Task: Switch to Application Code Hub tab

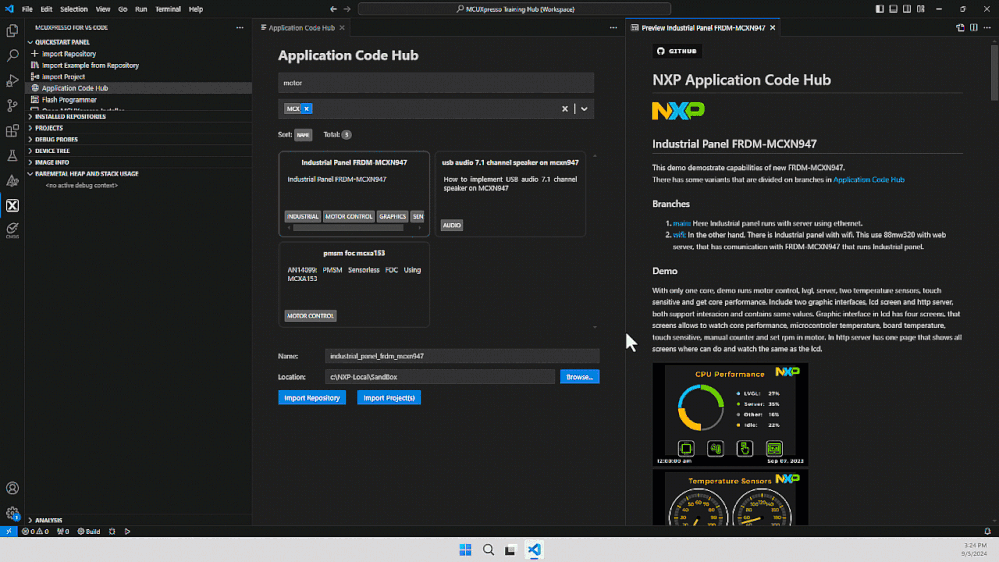Action: click(x=302, y=27)
